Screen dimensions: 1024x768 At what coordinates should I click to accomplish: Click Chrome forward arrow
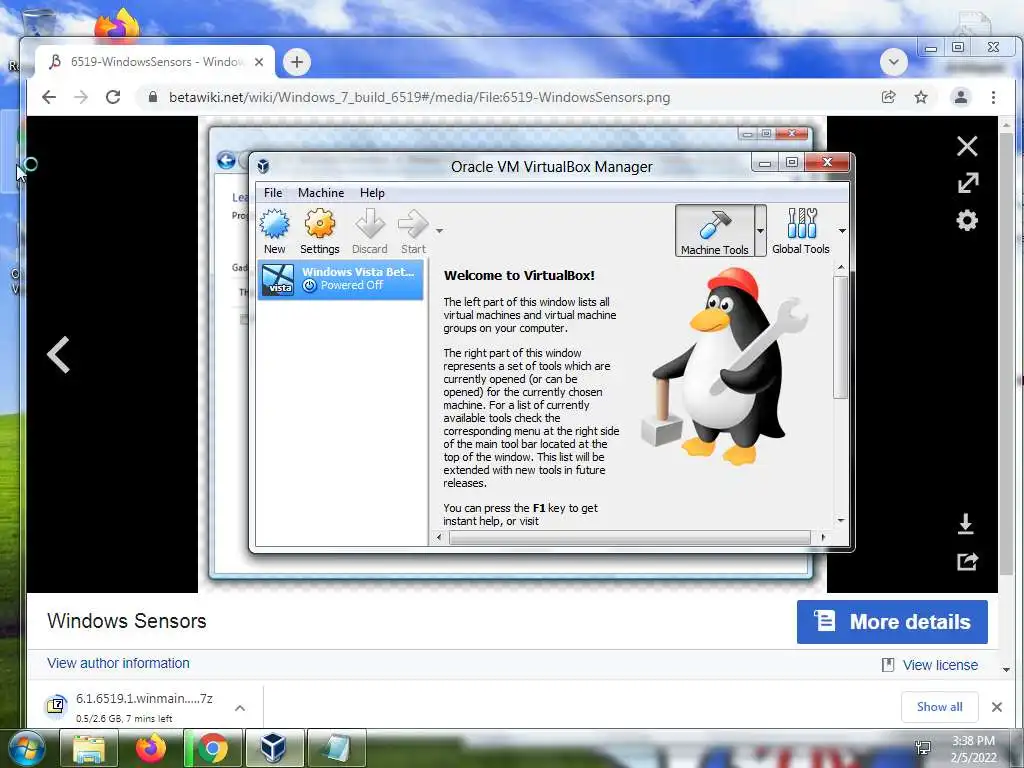[80, 97]
